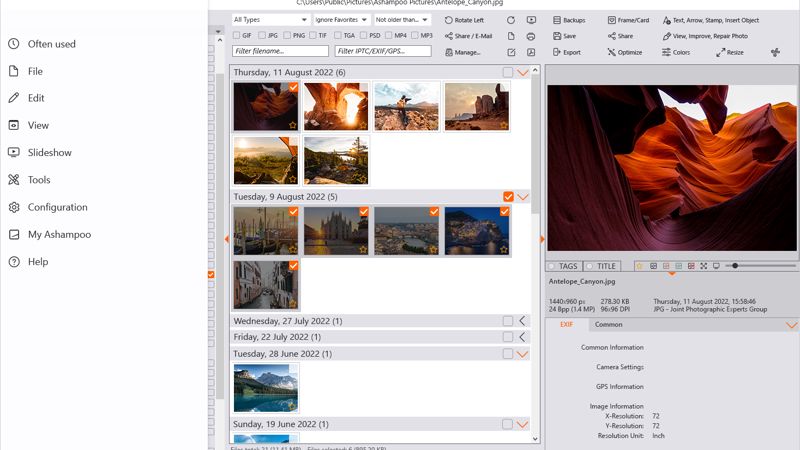Click the Rotate Right icon

click(x=511, y=20)
